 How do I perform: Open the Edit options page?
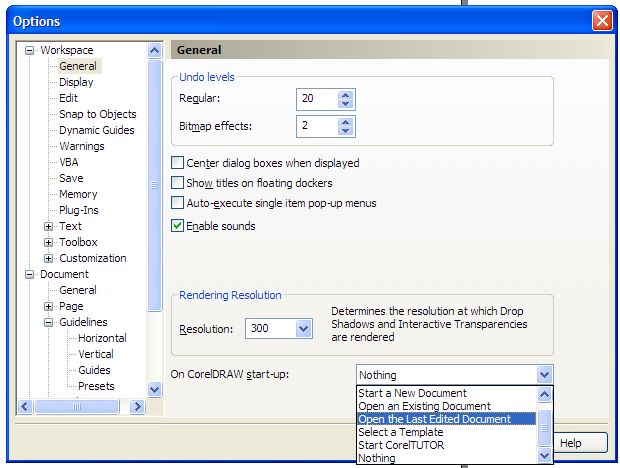pos(68,98)
